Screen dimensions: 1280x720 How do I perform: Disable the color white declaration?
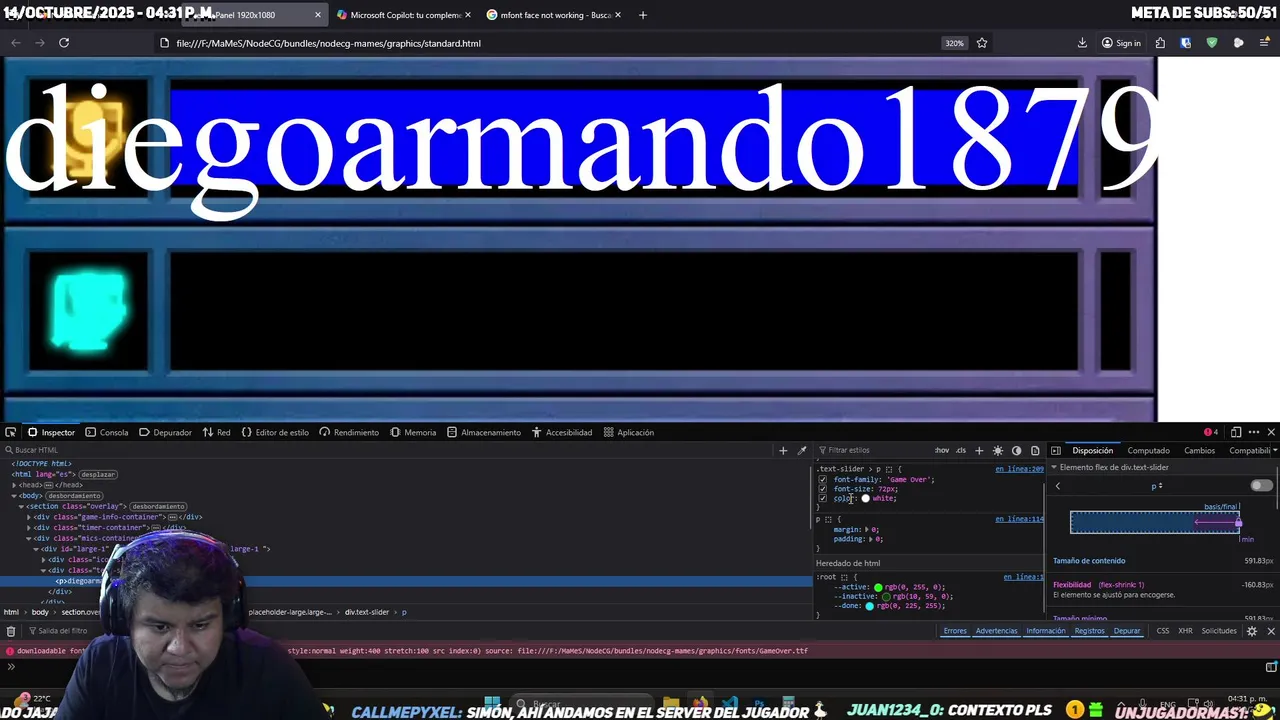tap(823, 498)
